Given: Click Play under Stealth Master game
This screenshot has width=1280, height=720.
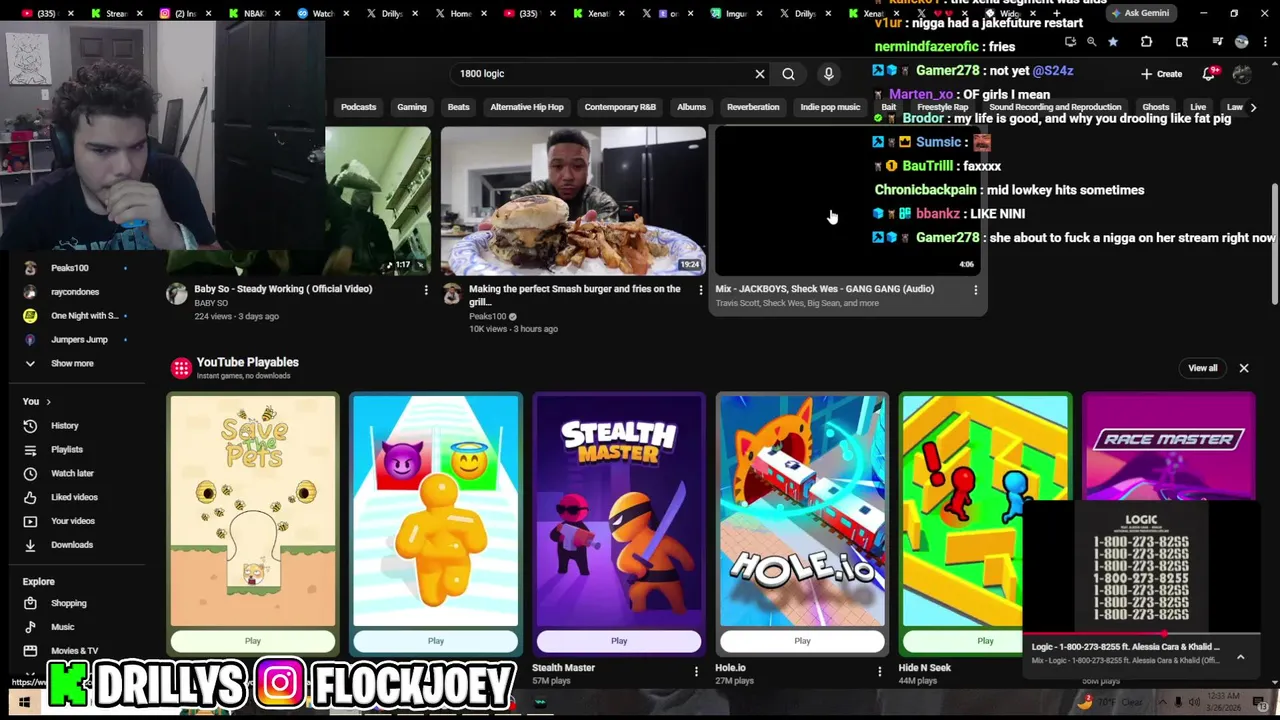Looking at the screenshot, I should (x=619, y=641).
